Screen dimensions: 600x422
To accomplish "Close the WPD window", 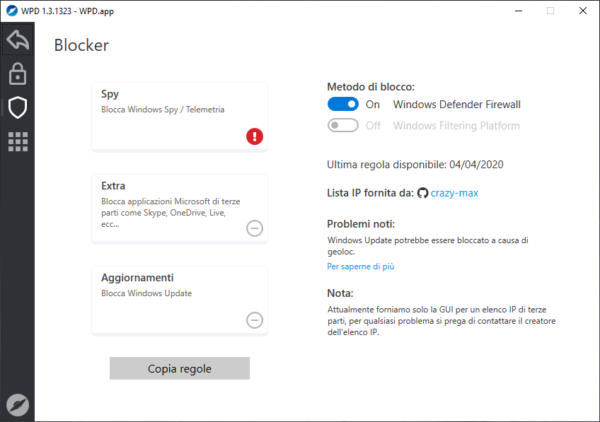I will (x=582, y=11).
